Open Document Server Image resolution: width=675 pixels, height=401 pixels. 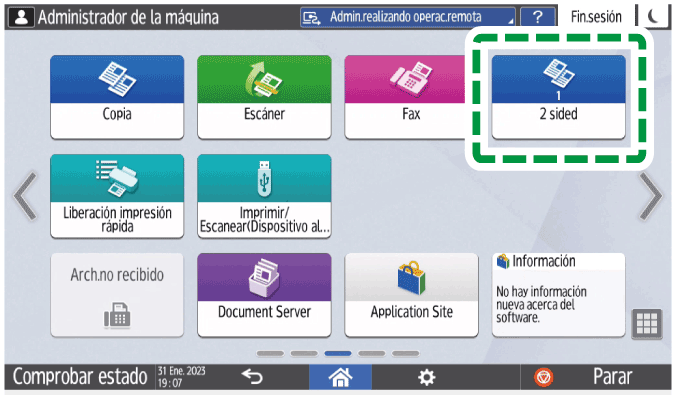[264, 295]
